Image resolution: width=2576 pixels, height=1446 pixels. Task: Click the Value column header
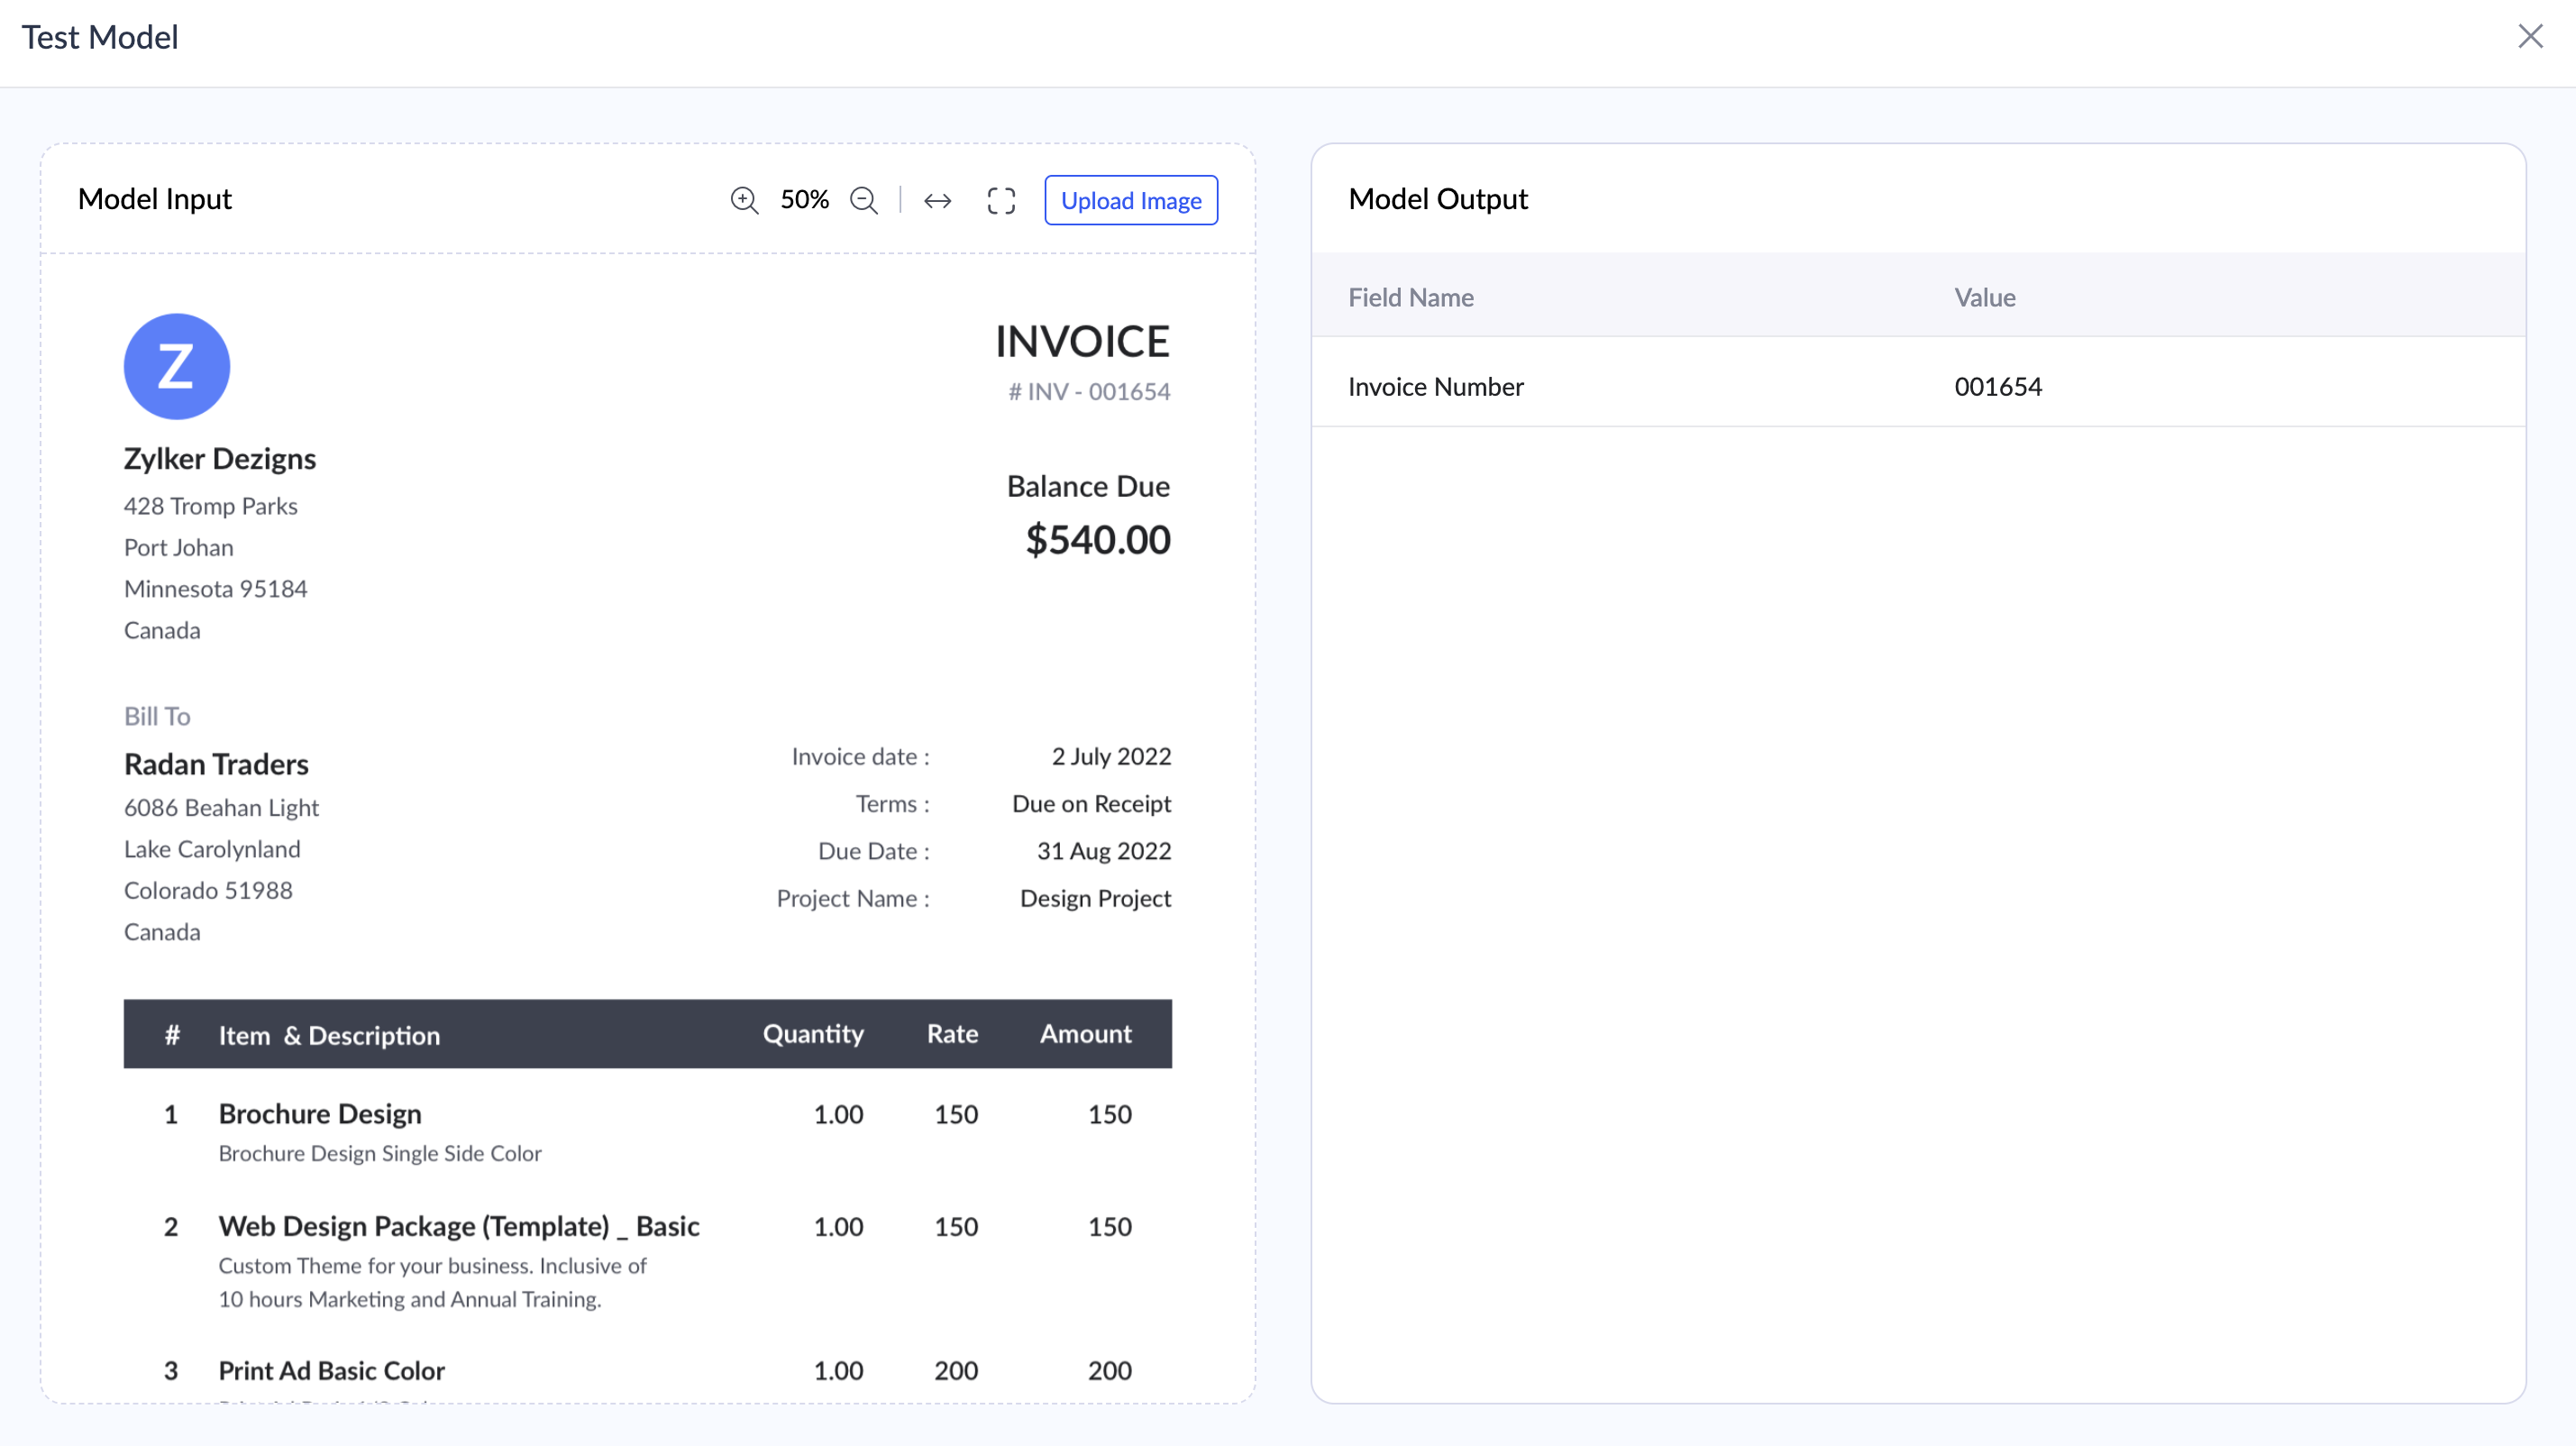pos(1984,297)
